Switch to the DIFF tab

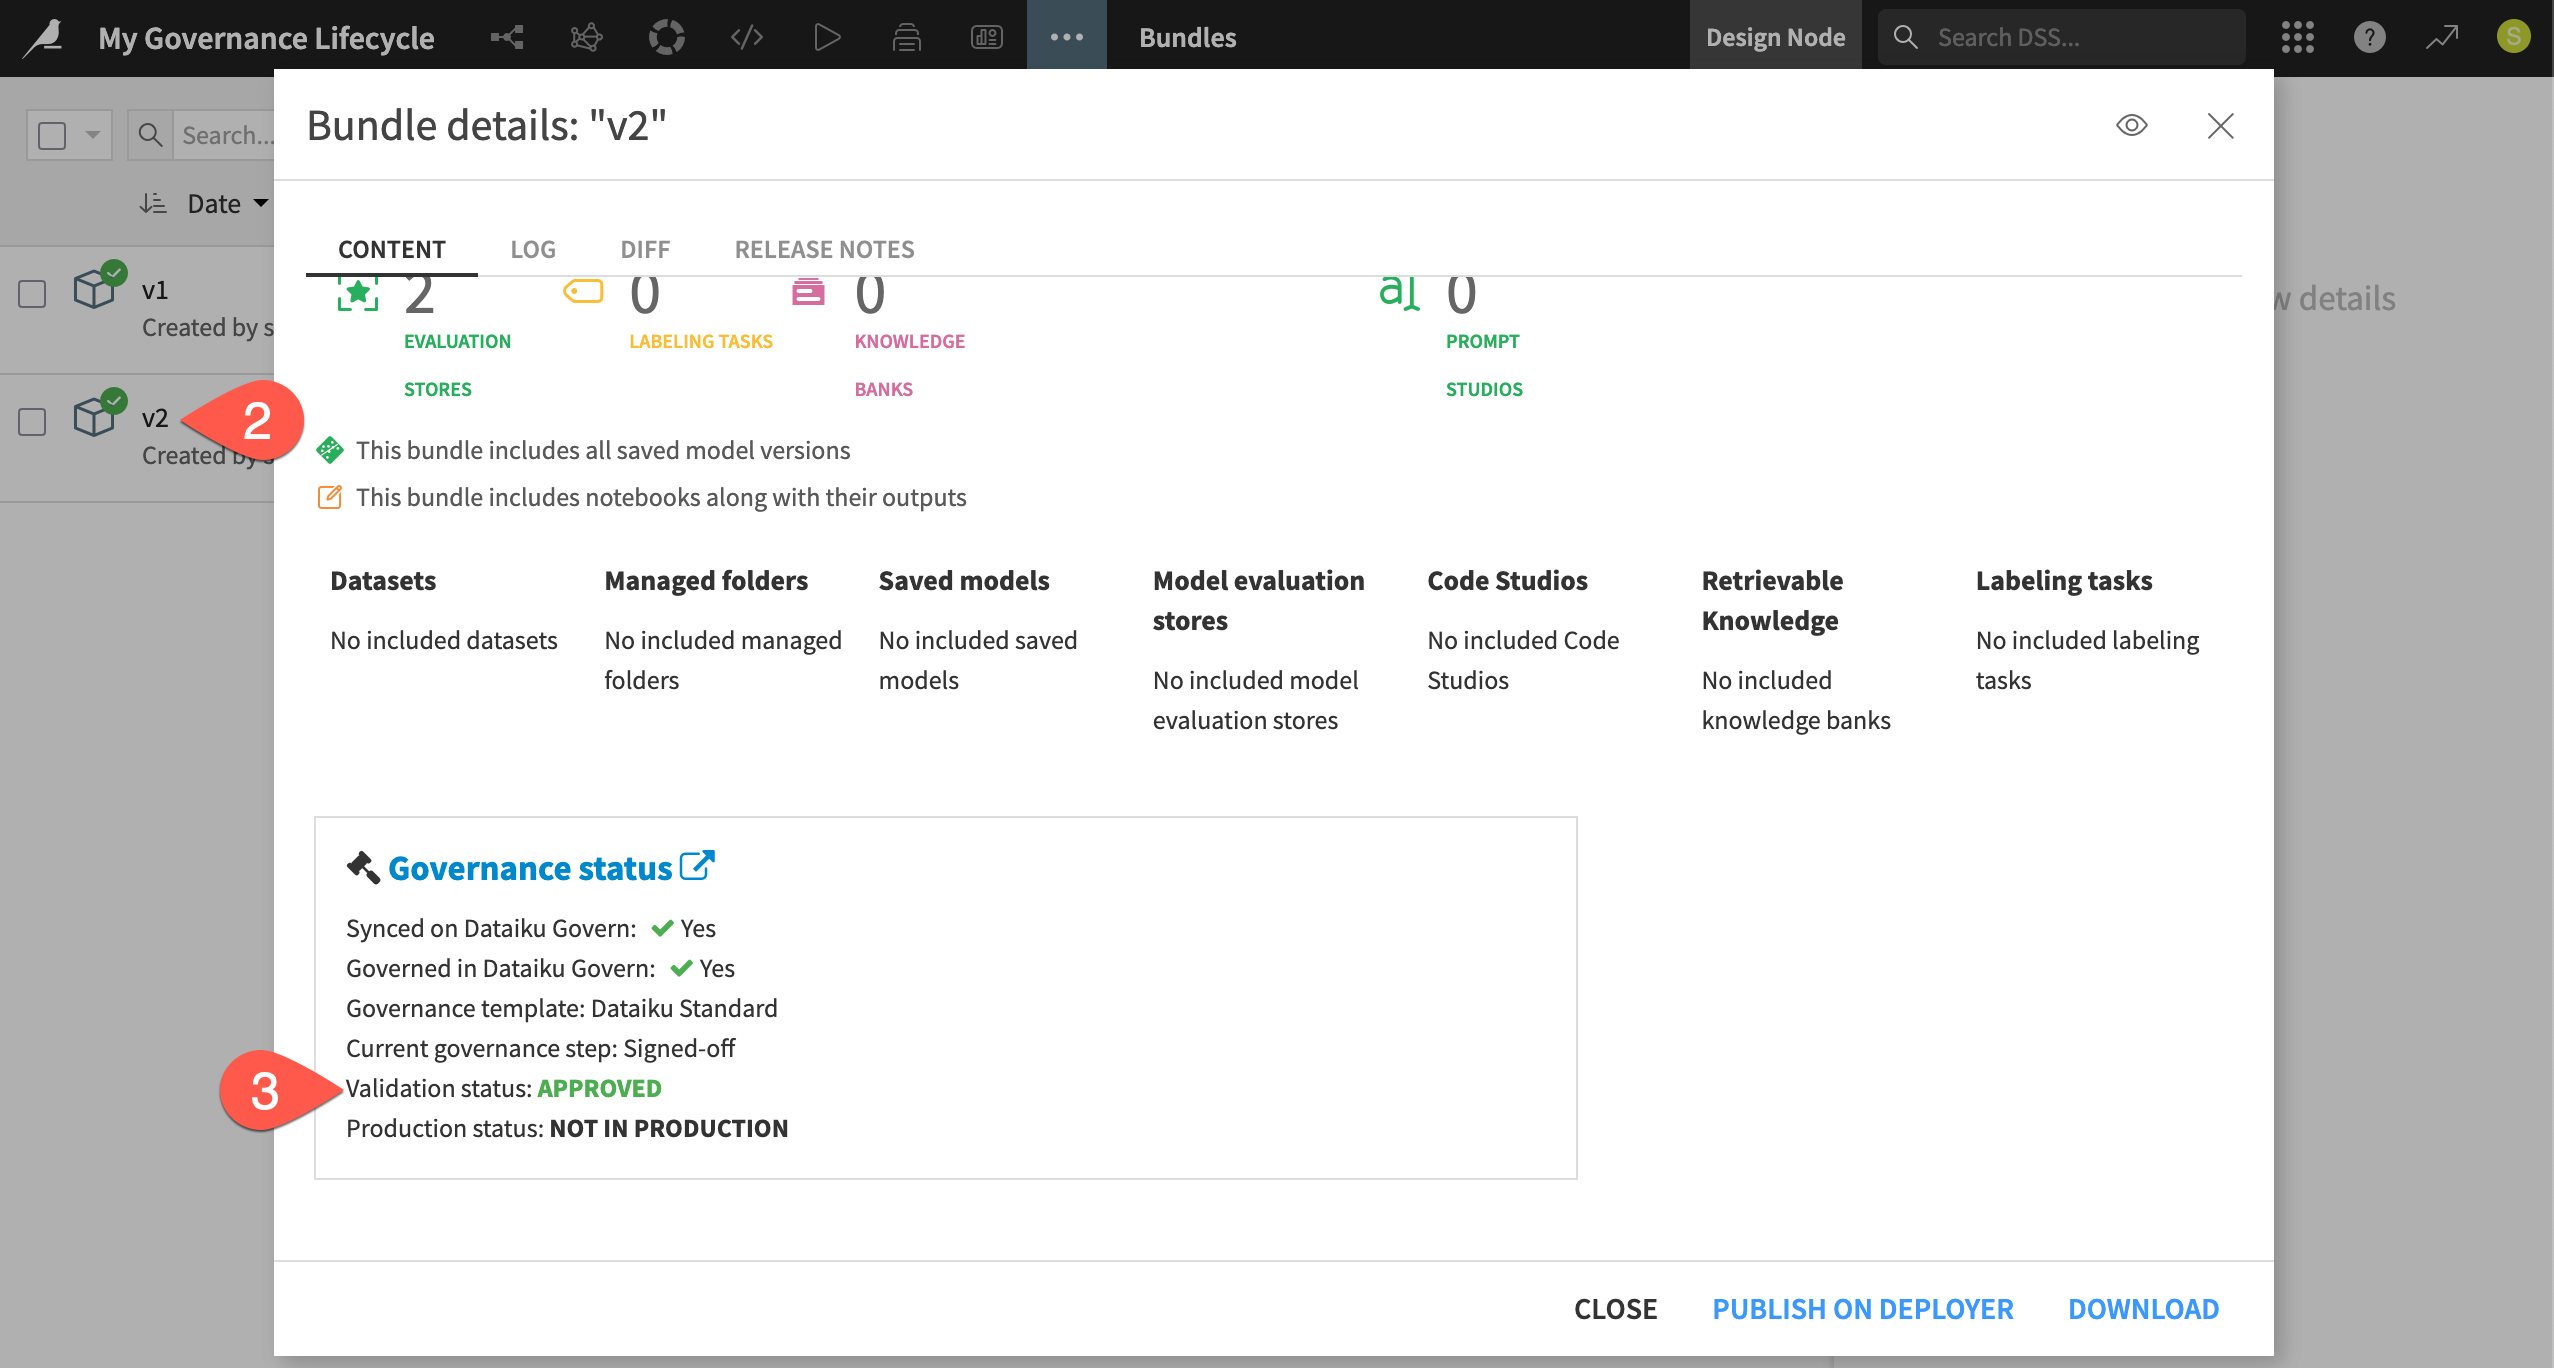[644, 249]
